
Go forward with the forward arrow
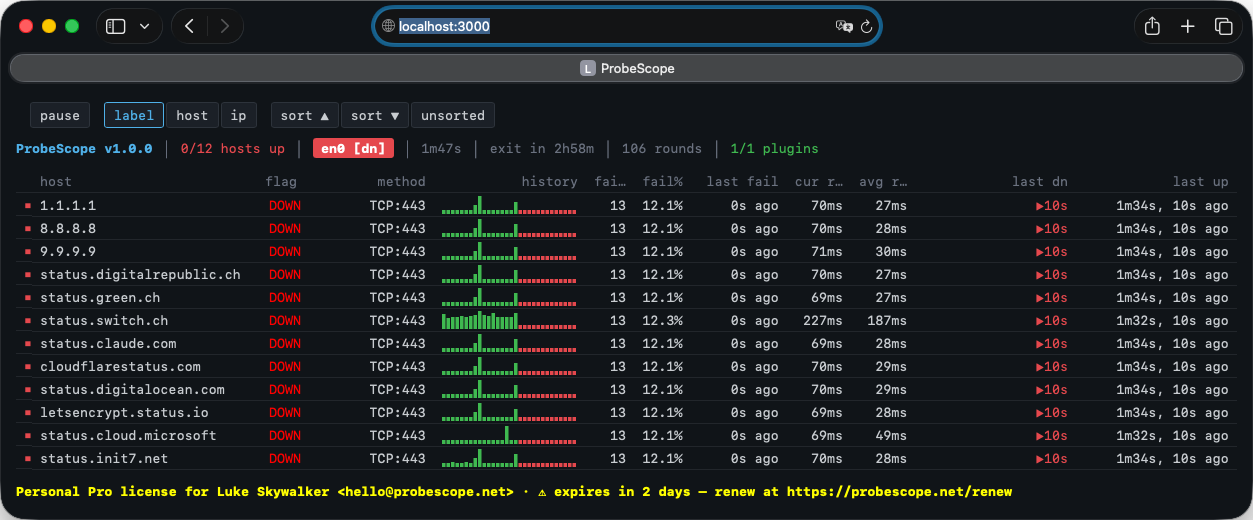224,27
